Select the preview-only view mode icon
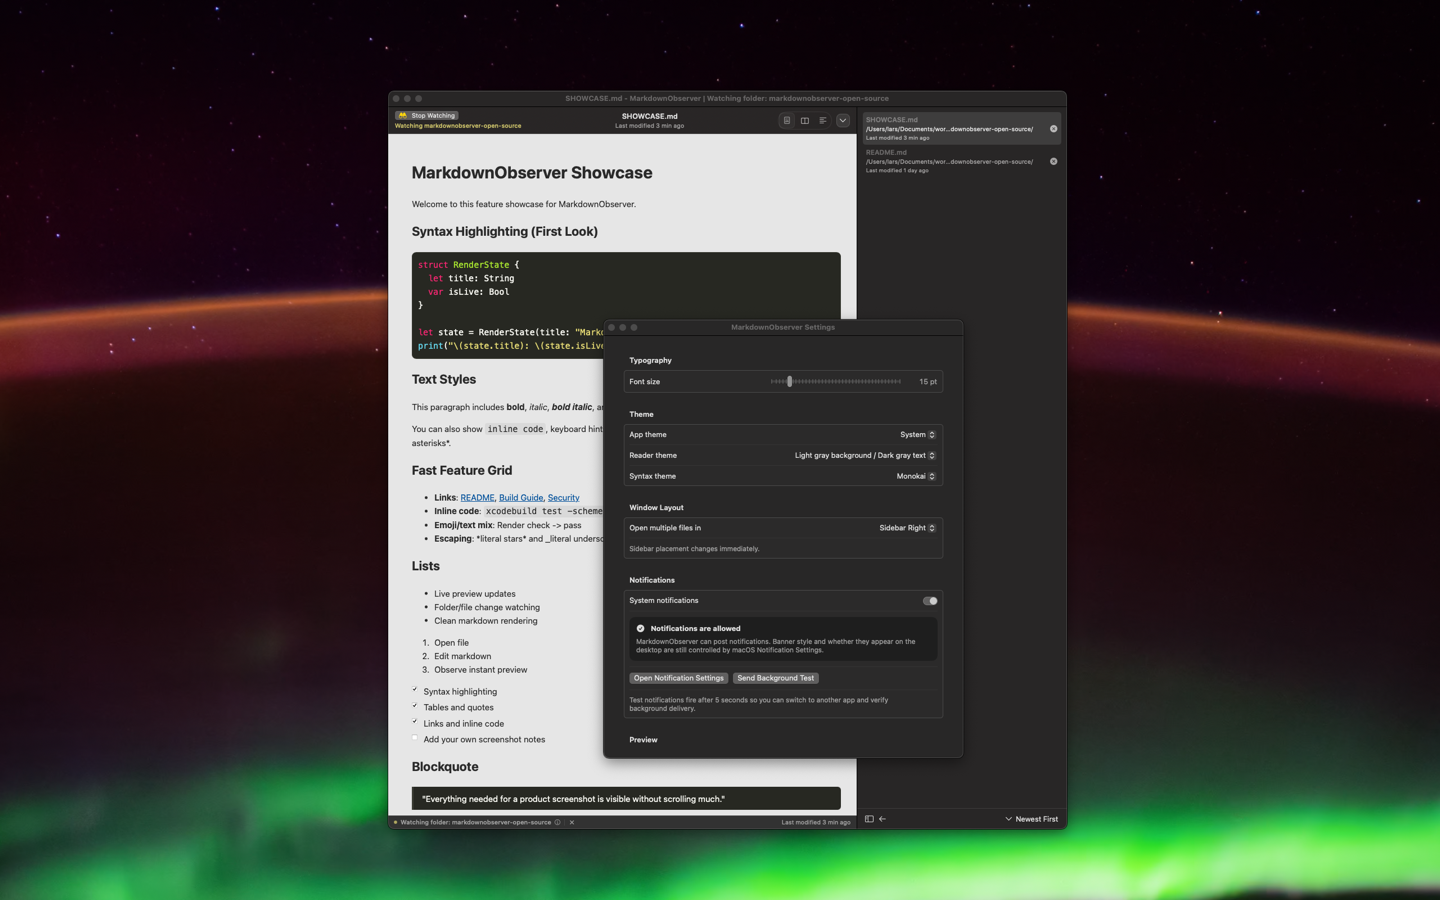This screenshot has height=900, width=1440. [787, 120]
